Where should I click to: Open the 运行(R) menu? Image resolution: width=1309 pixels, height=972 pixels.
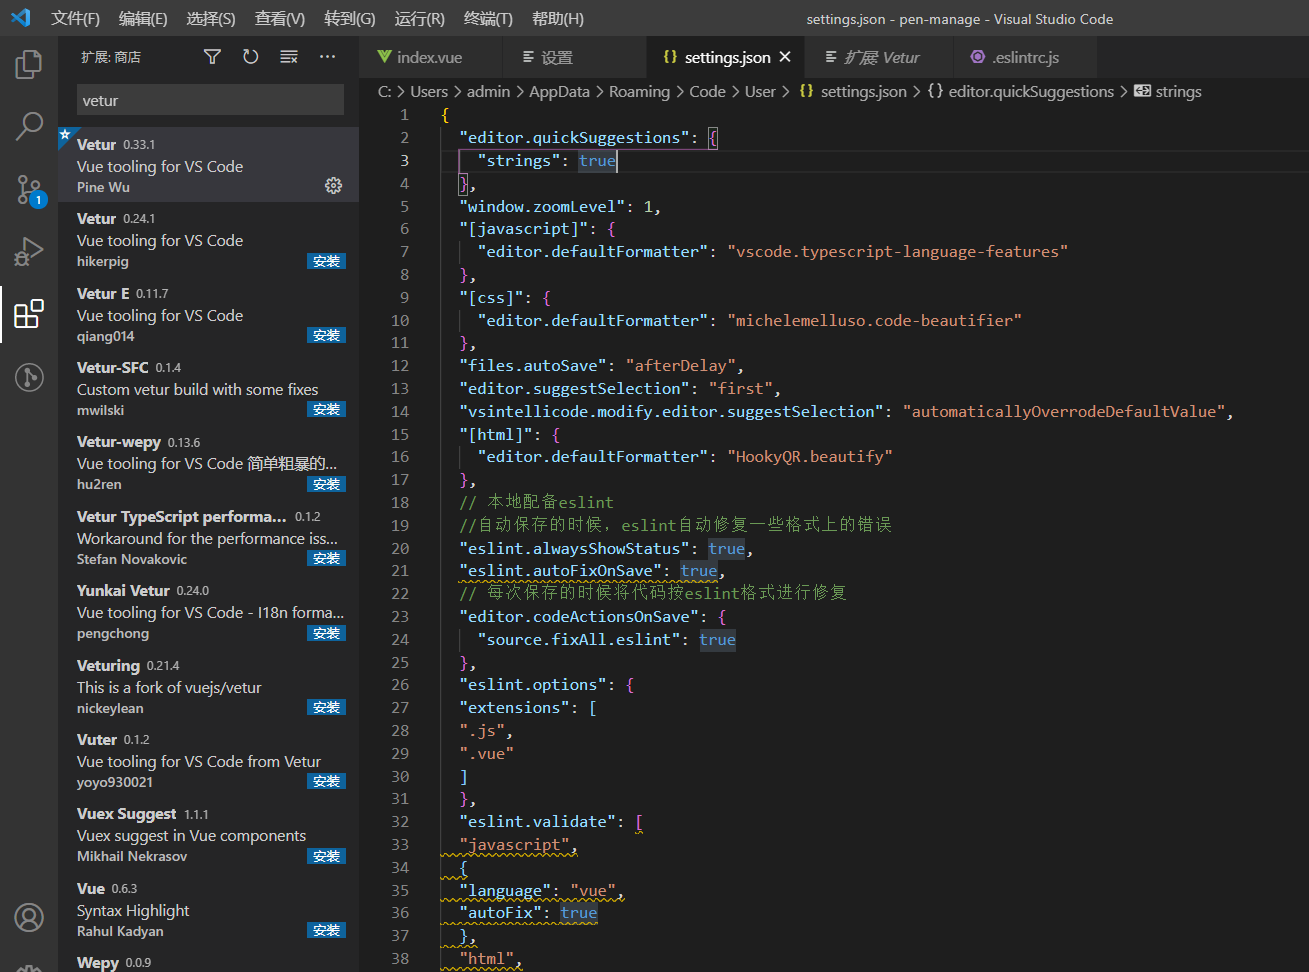click(420, 19)
